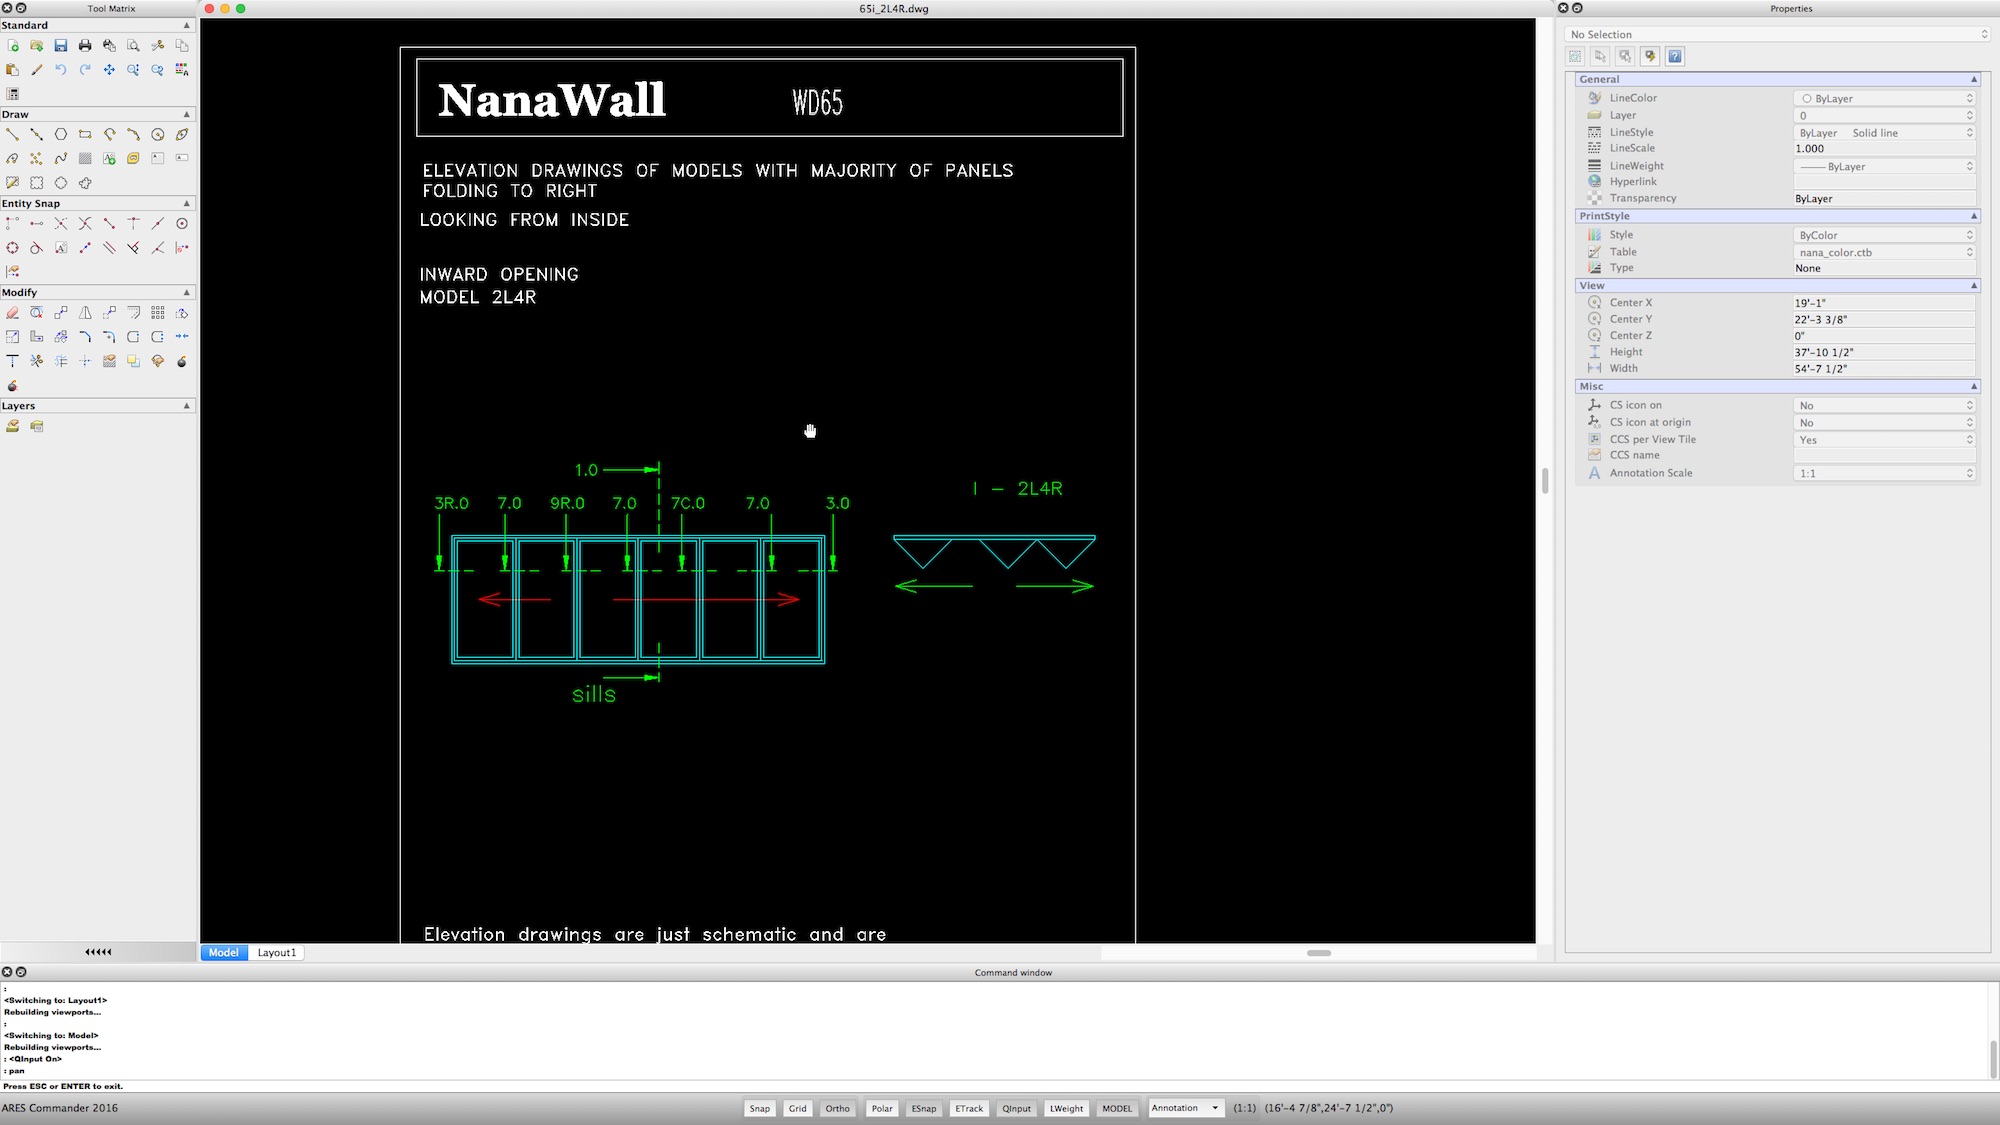Image resolution: width=2000 pixels, height=1125 pixels.
Task: Select the Polygon draw tool
Action: tap(61, 134)
